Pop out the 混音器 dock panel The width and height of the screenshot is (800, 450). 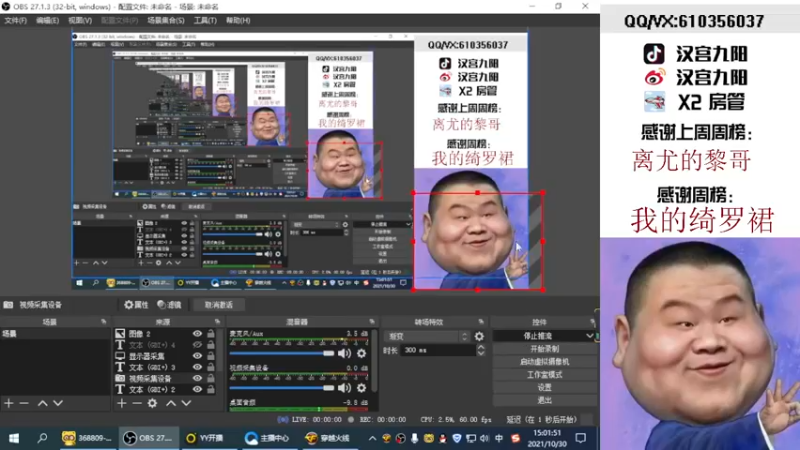[372, 322]
